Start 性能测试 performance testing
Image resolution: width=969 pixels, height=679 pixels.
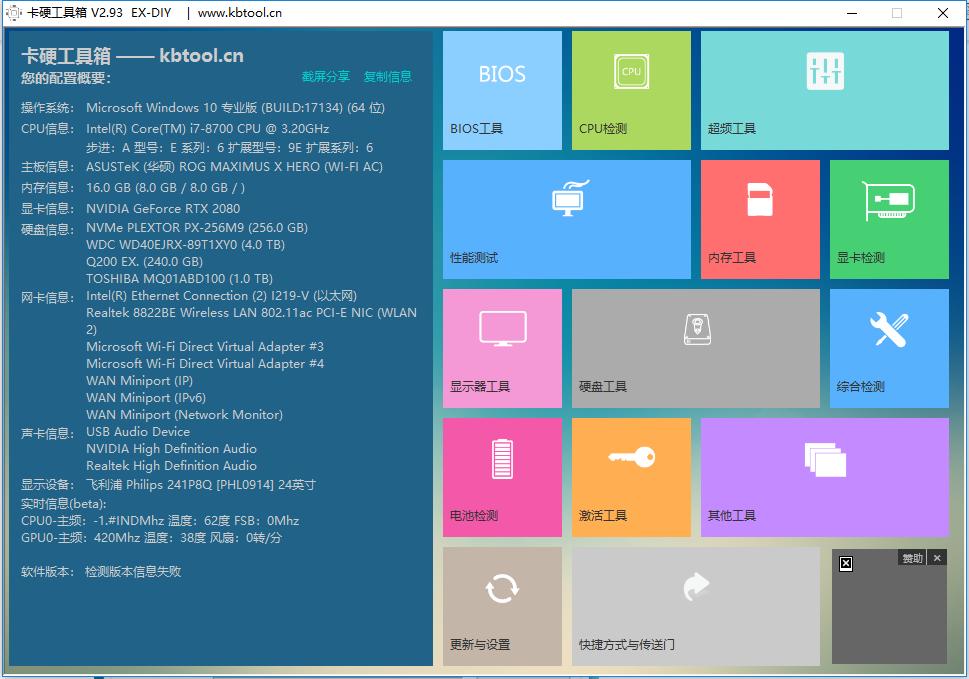(x=565, y=219)
